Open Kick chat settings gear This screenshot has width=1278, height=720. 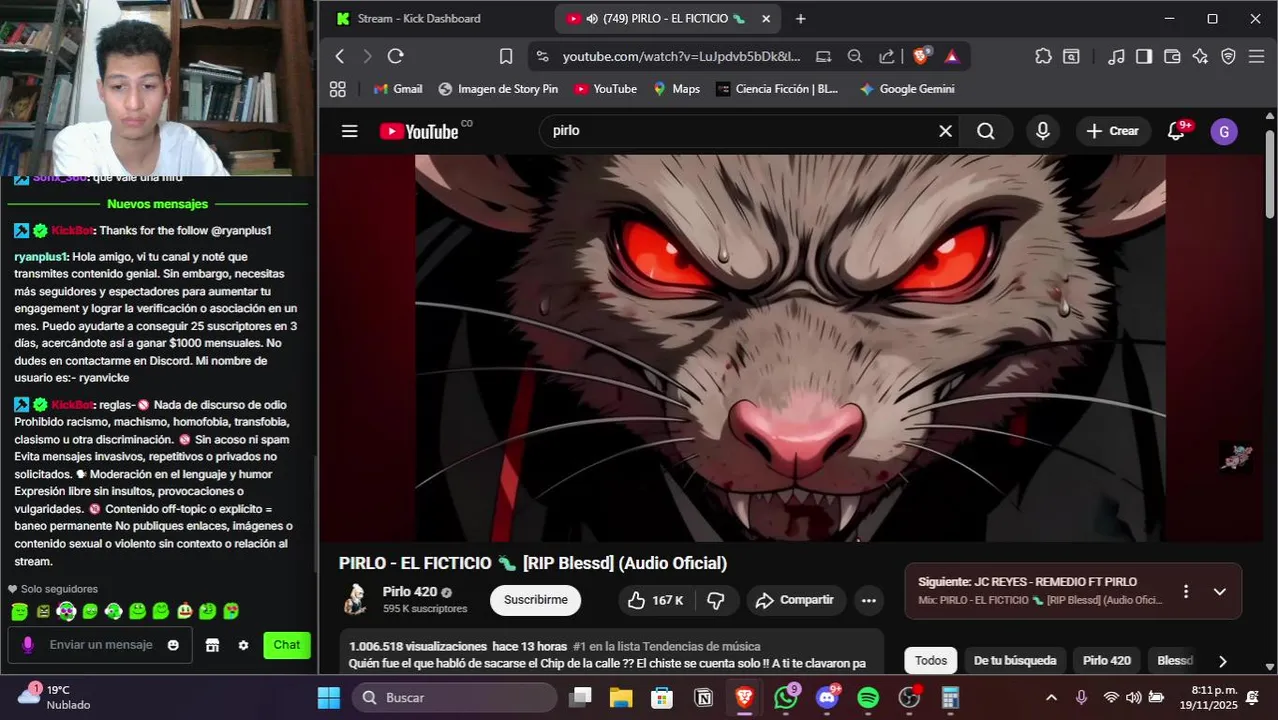point(243,645)
